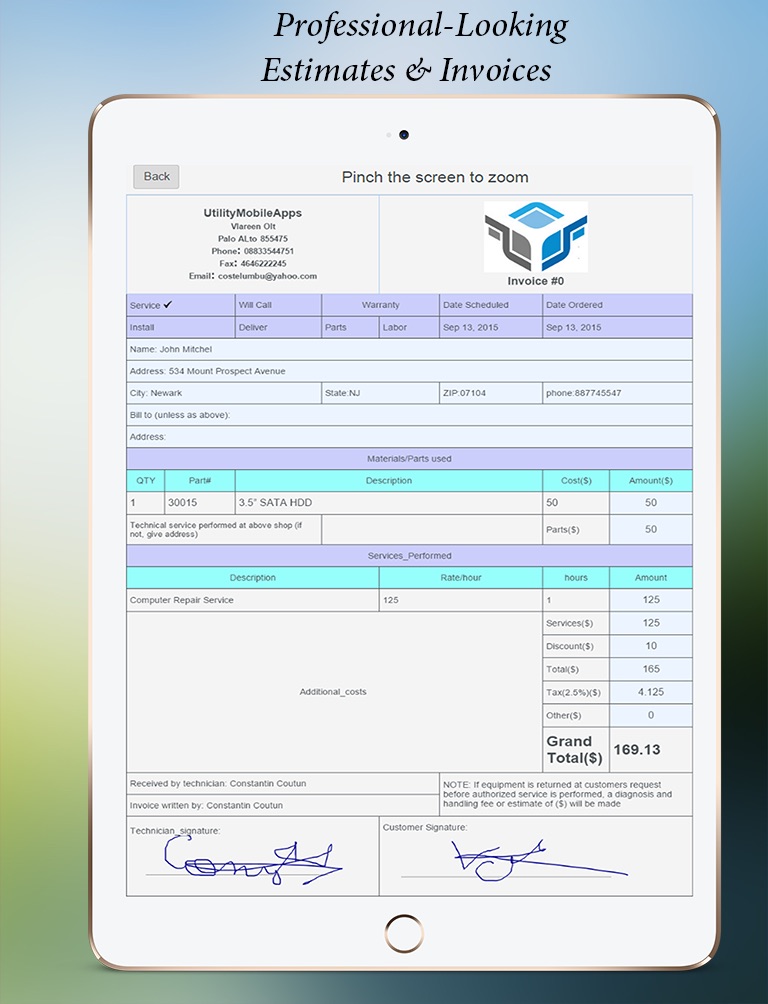Image resolution: width=768 pixels, height=1004 pixels.
Task: Click the 'Materials/Parts used' header
Action: coord(409,458)
